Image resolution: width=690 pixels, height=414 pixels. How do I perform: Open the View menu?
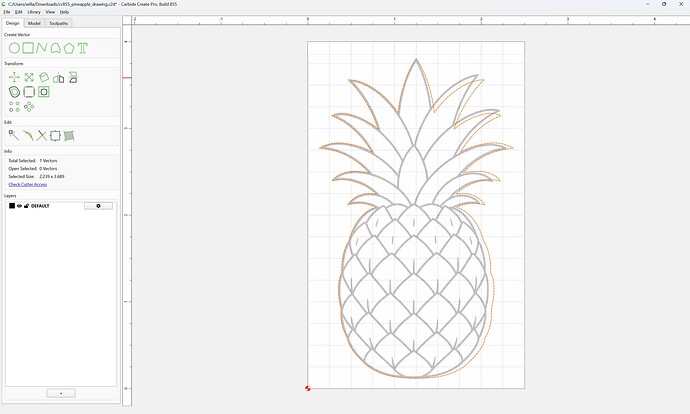(x=51, y=12)
